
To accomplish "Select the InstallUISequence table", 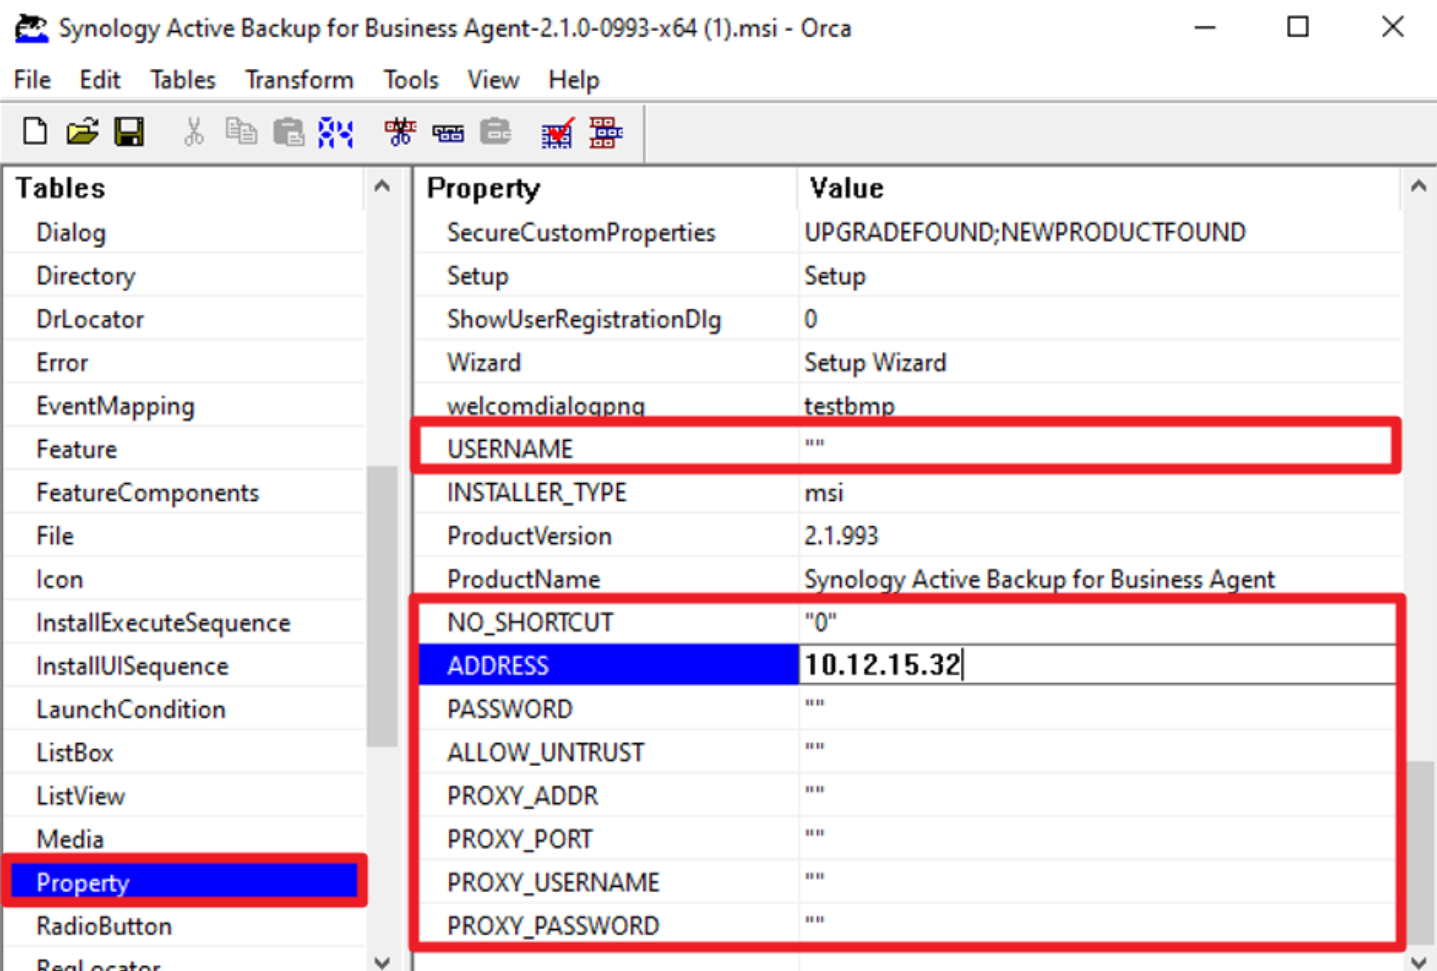I will click(x=132, y=666).
